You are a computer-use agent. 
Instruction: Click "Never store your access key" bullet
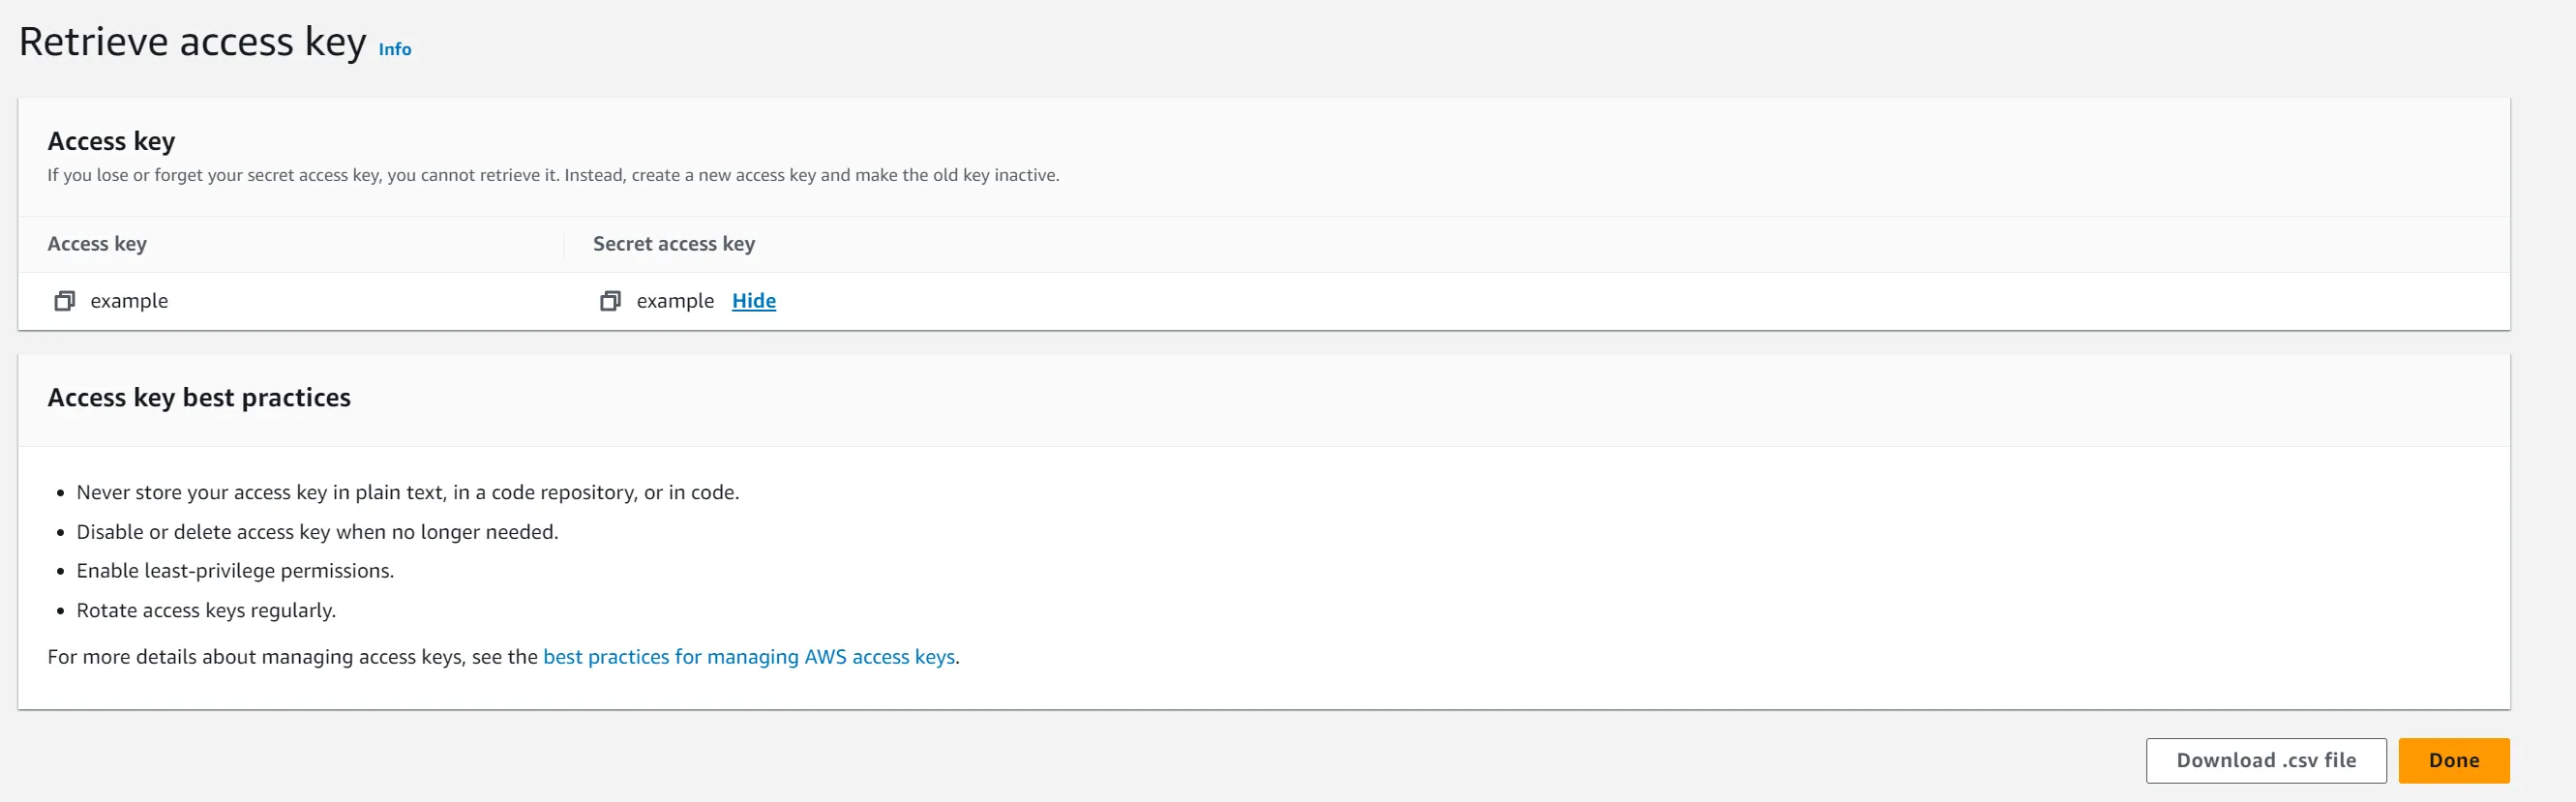pos(408,492)
